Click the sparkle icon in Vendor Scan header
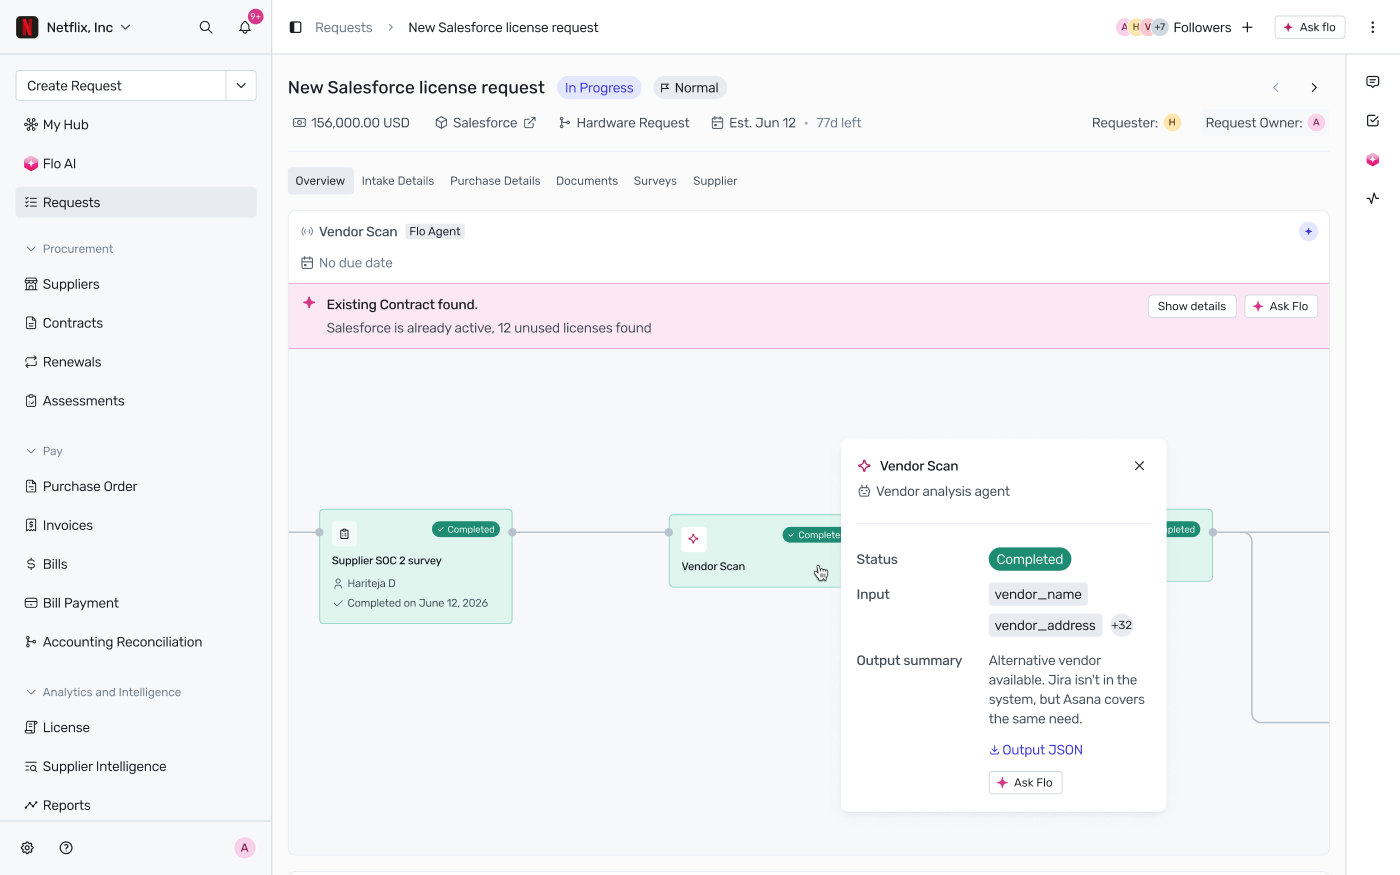This screenshot has width=1400, height=875. (x=1308, y=231)
